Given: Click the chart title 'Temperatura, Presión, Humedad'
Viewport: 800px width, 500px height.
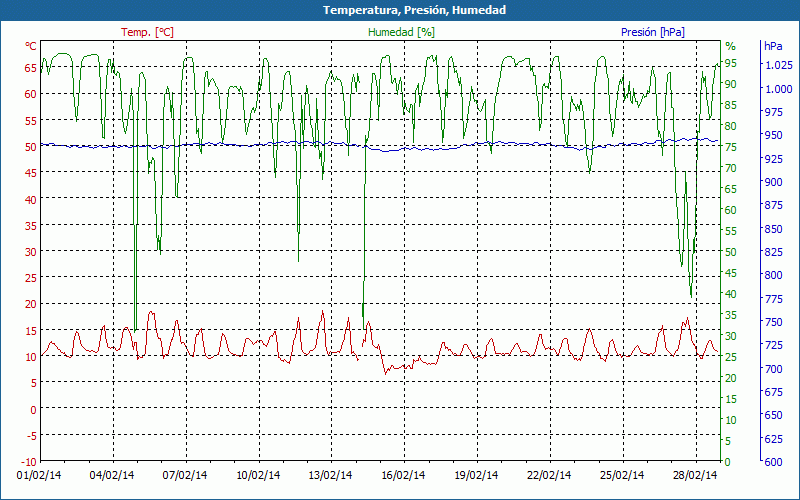Looking at the screenshot, I should pyautogui.click(x=414, y=10).
